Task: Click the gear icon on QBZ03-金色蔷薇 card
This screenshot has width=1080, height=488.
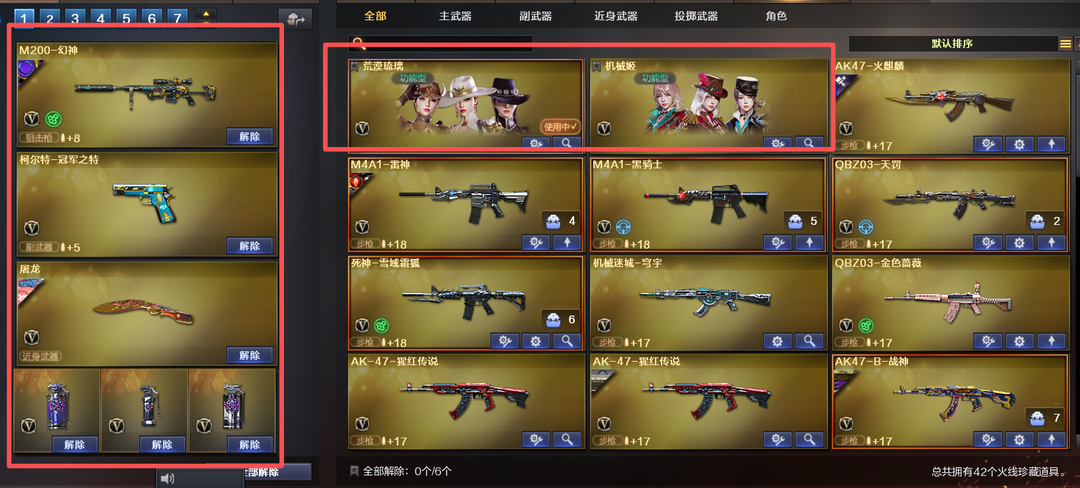Action: pyautogui.click(x=1019, y=341)
